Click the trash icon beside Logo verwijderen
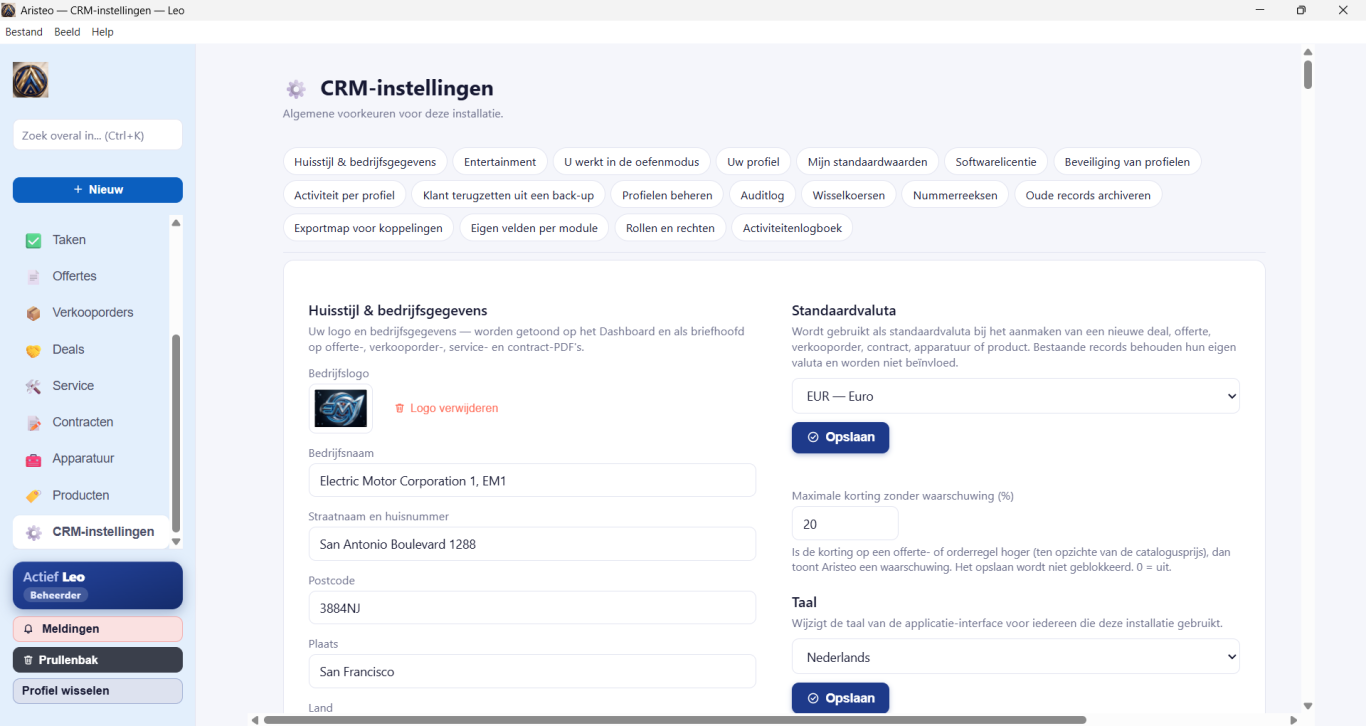 tap(399, 408)
